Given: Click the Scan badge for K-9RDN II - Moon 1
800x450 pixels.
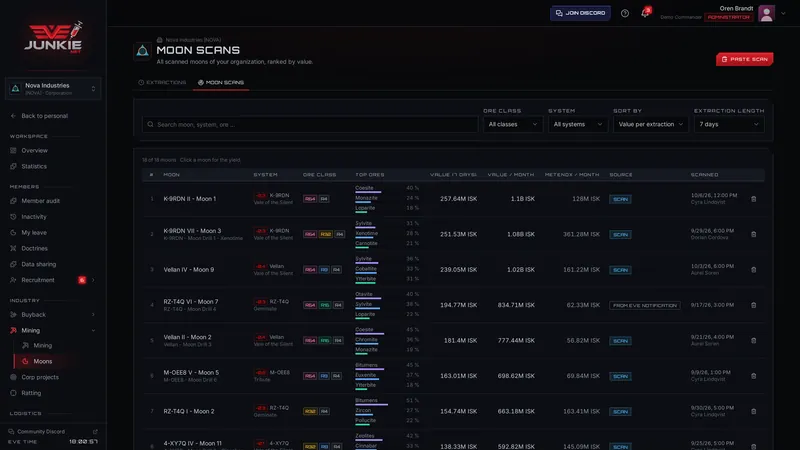Looking at the screenshot, I should pos(620,199).
